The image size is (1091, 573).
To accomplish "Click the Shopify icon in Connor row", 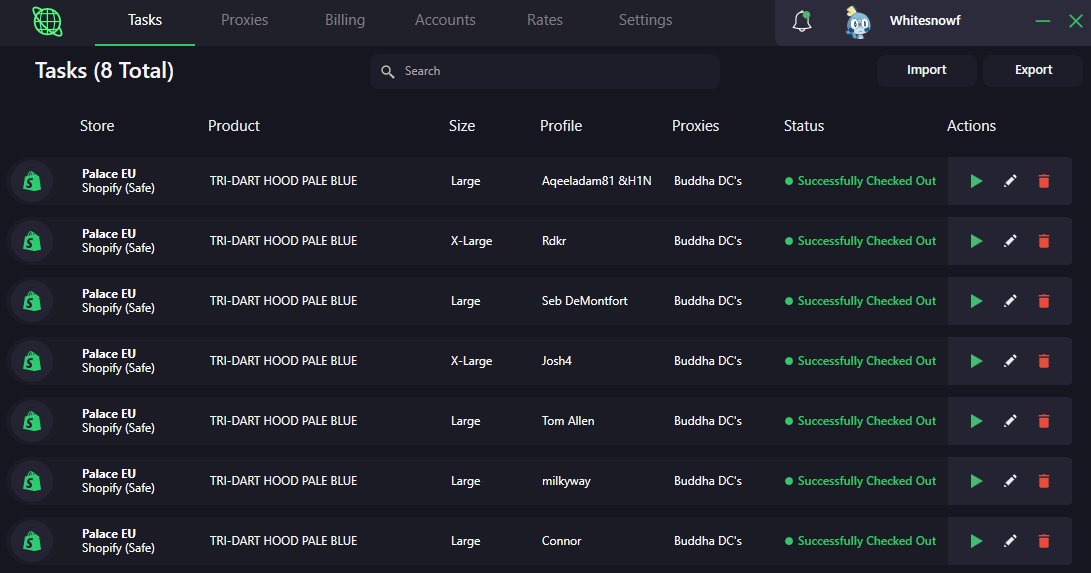I will click(32, 541).
